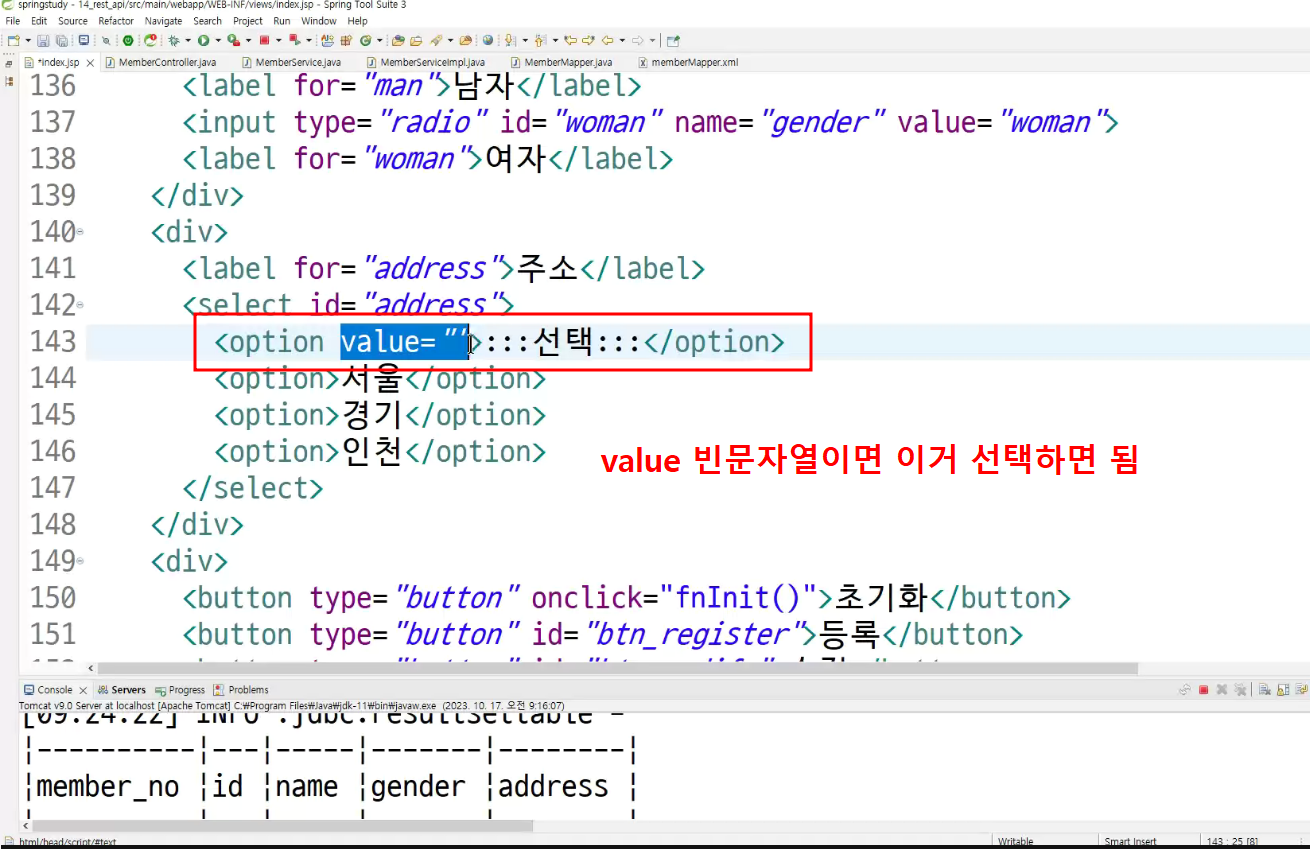Open the Help menu
The image size is (1310, 849).
click(x=358, y=21)
